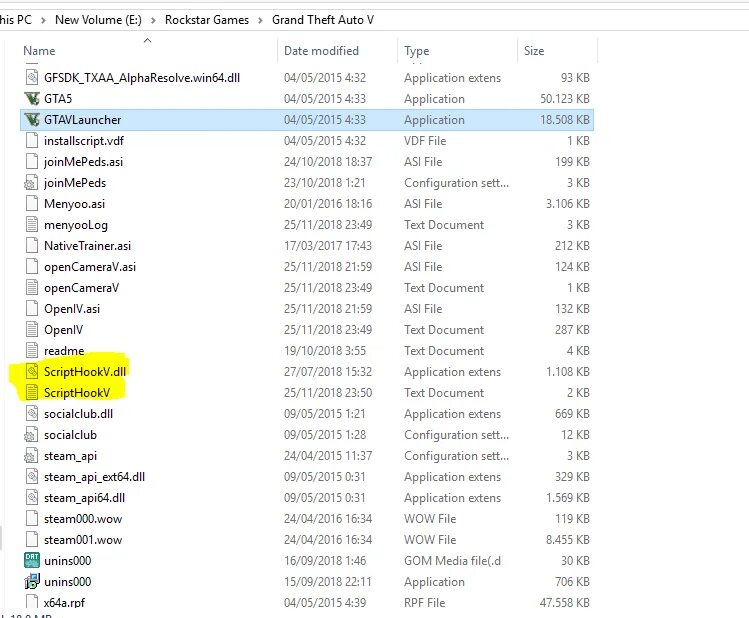Select the file name openCameraV.asi
Image resolution: width=749 pixels, height=618 pixels.
tap(90, 267)
